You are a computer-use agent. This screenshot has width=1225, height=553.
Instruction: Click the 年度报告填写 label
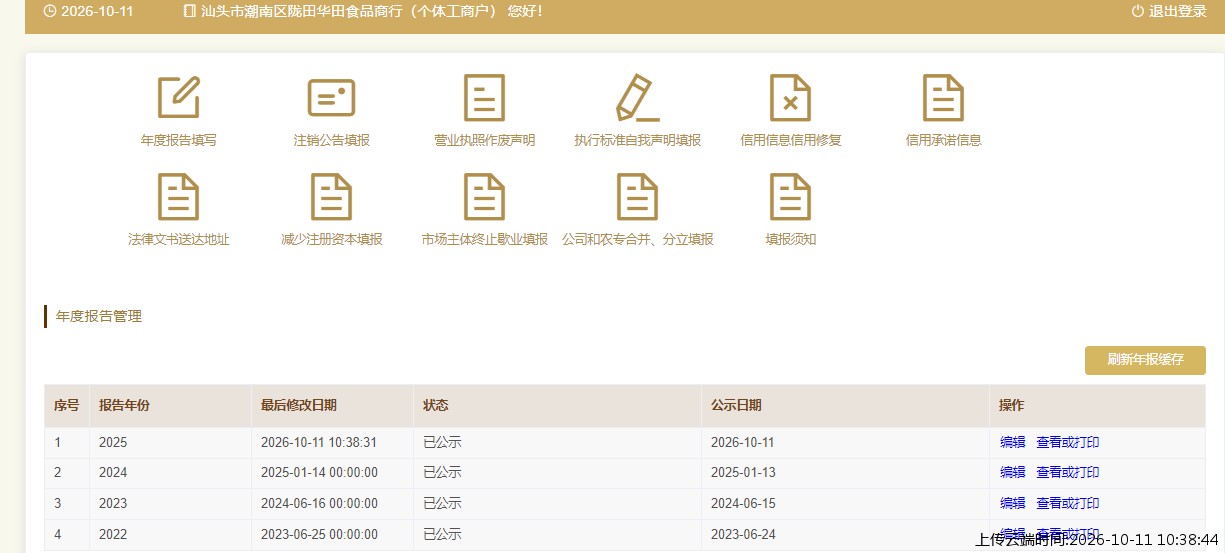tap(179, 140)
